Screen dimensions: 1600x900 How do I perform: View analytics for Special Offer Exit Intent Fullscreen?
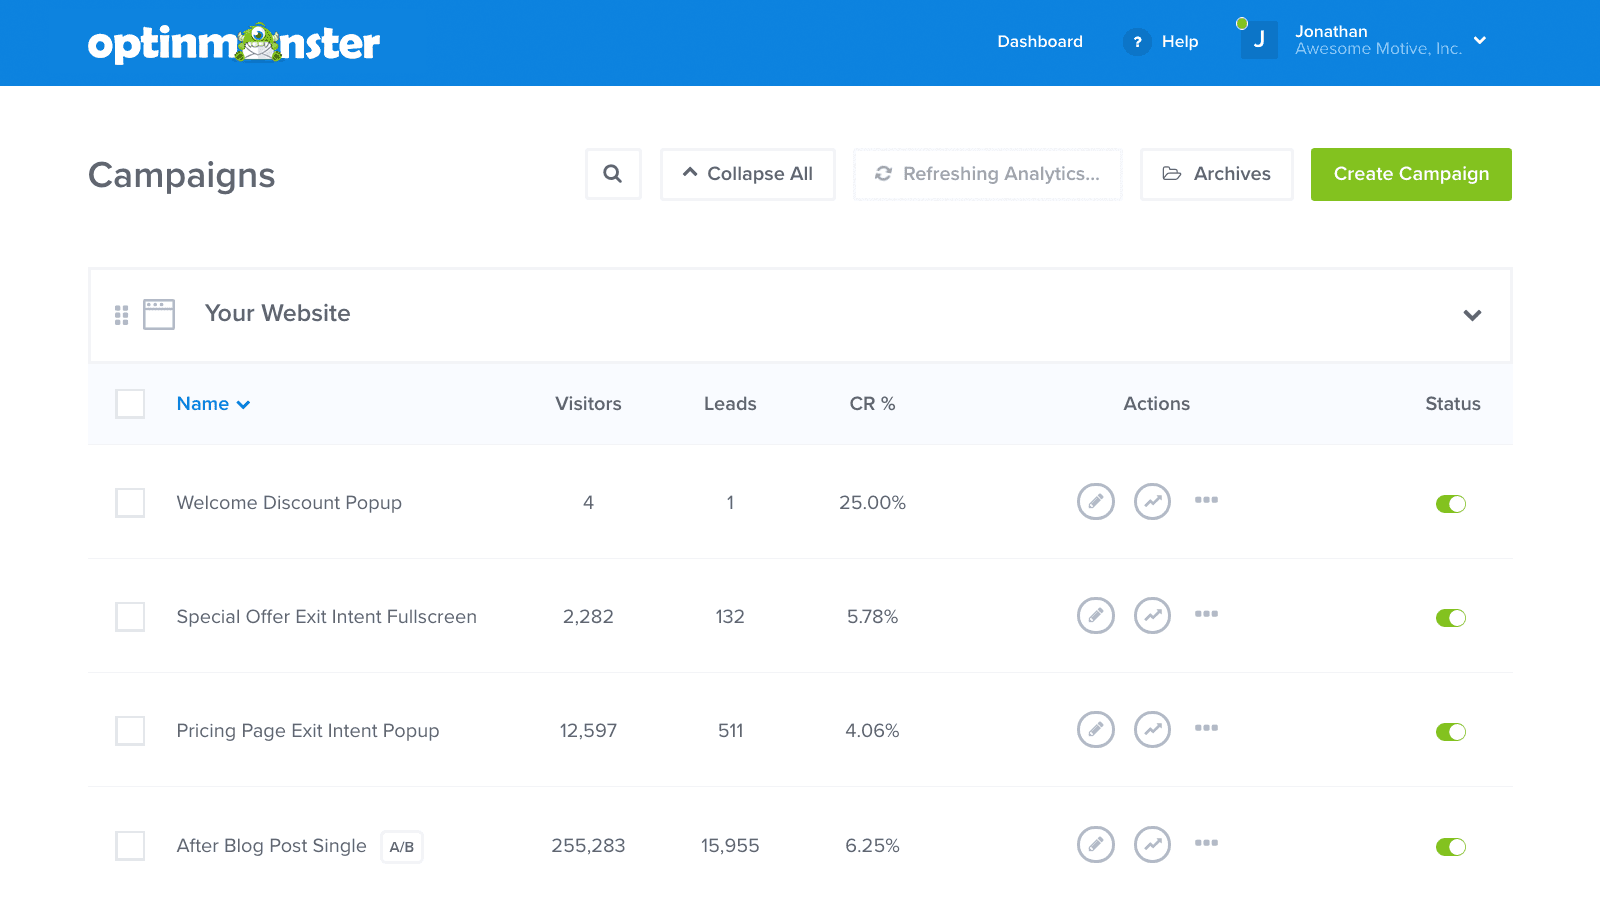tap(1152, 616)
